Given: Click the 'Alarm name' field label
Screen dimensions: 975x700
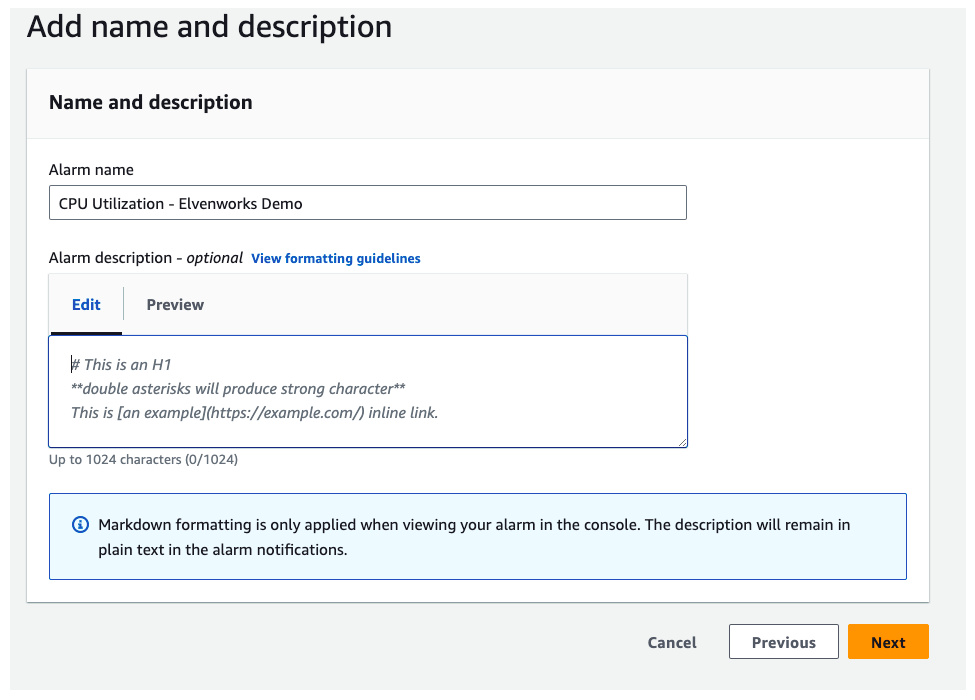Looking at the screenshot, I should (x=91, y=170).
